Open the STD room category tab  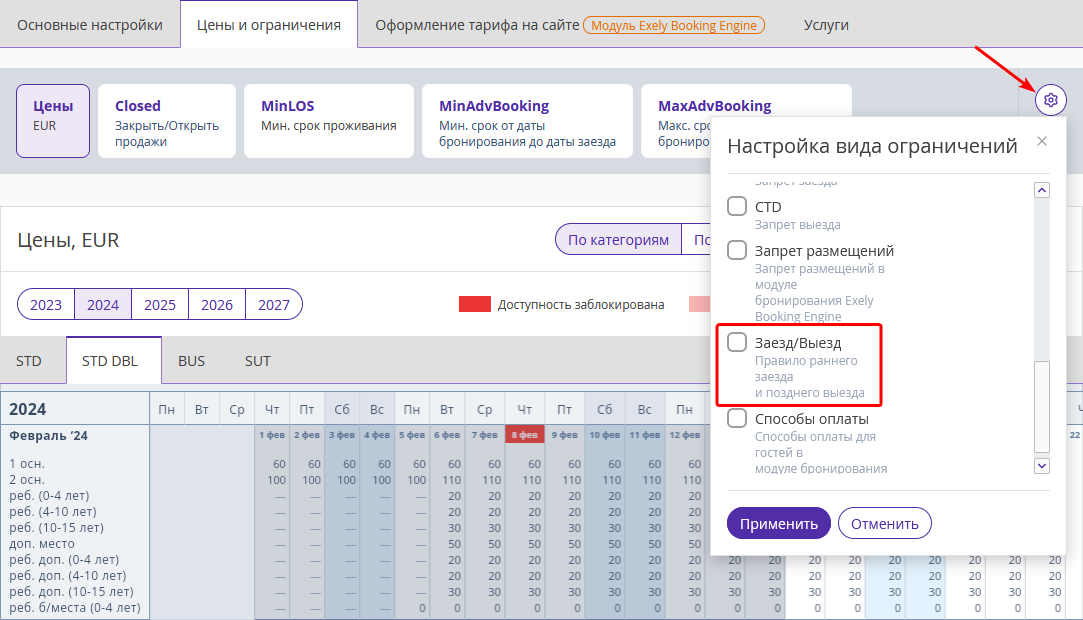click(29, 361)
